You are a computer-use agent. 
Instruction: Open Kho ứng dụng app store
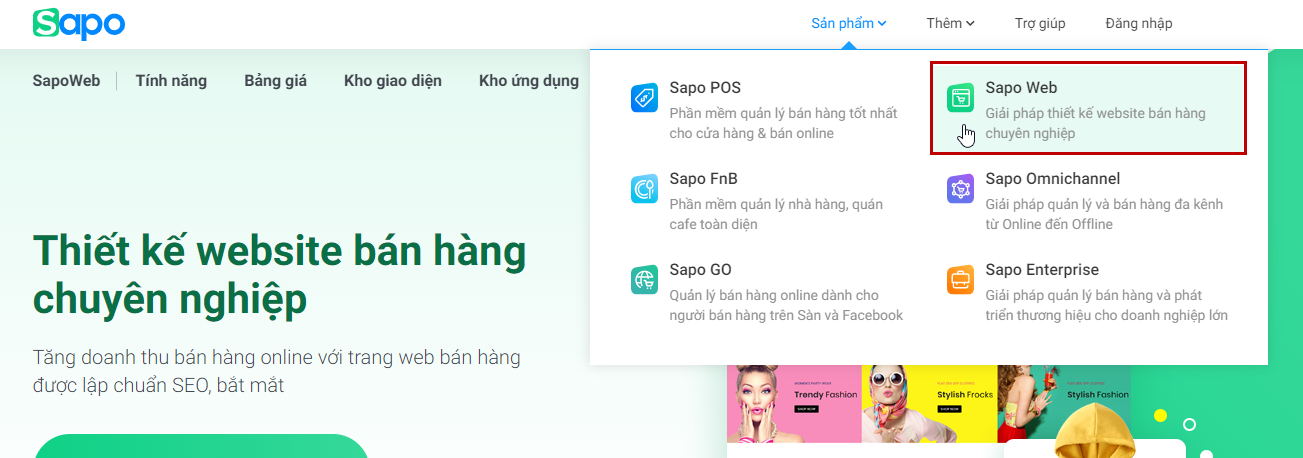(x=529, y=81)
